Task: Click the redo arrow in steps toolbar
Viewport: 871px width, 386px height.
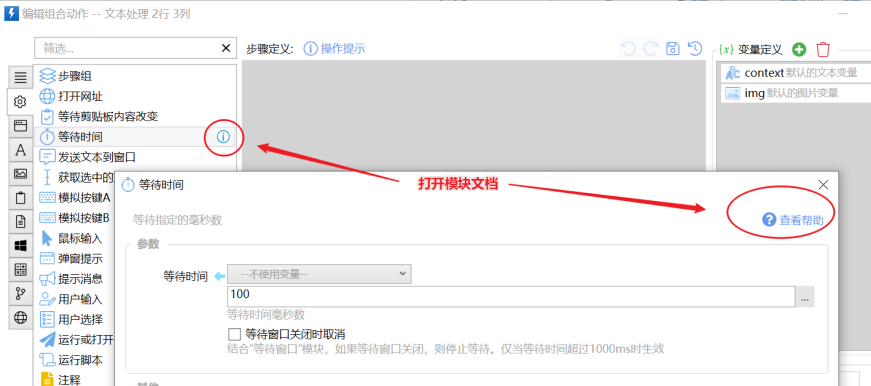Action: point(650,49)
